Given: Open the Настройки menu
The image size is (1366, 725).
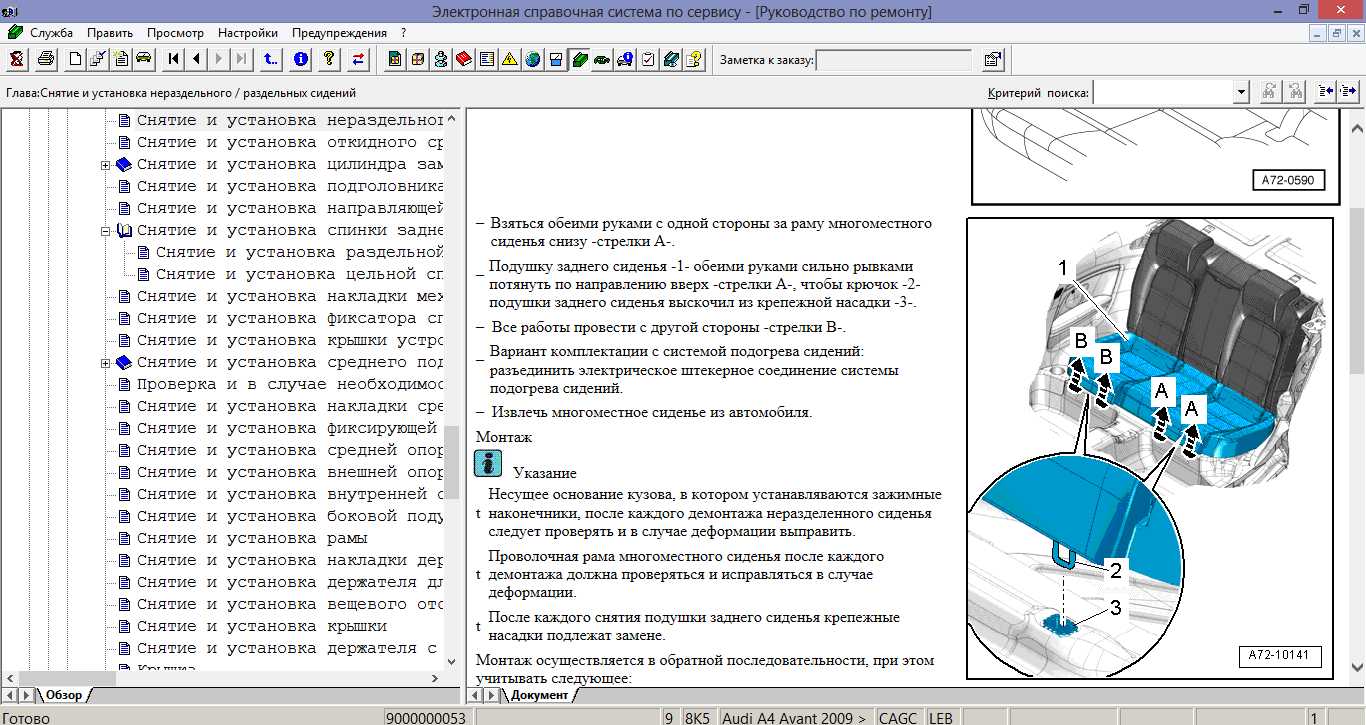Looking at the screenshot, I should pyautogui.click(x=249, y=33).
